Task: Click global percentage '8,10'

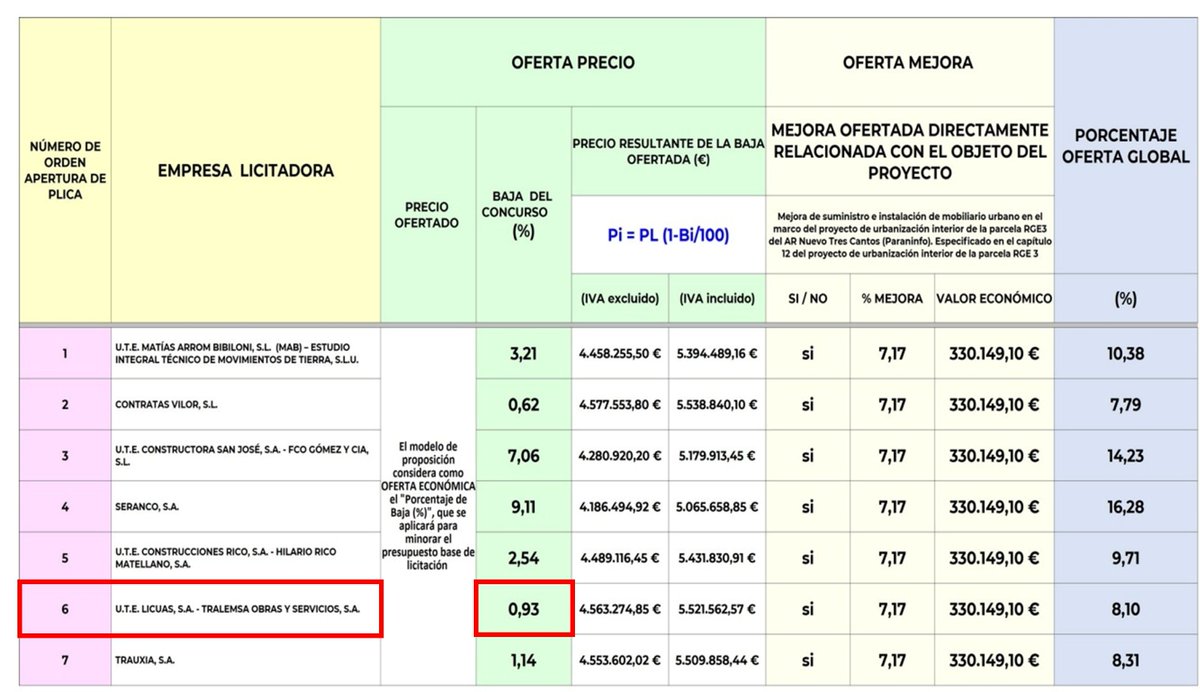Action: click(1125, 608)
